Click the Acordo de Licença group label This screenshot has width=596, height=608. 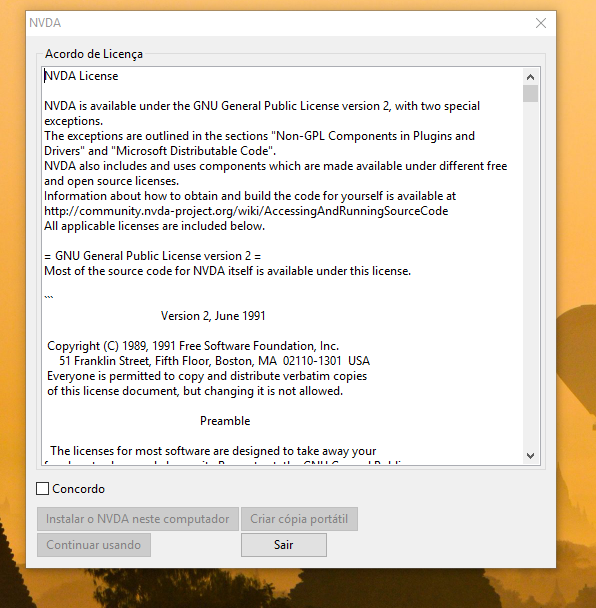[x=94, y=54]
